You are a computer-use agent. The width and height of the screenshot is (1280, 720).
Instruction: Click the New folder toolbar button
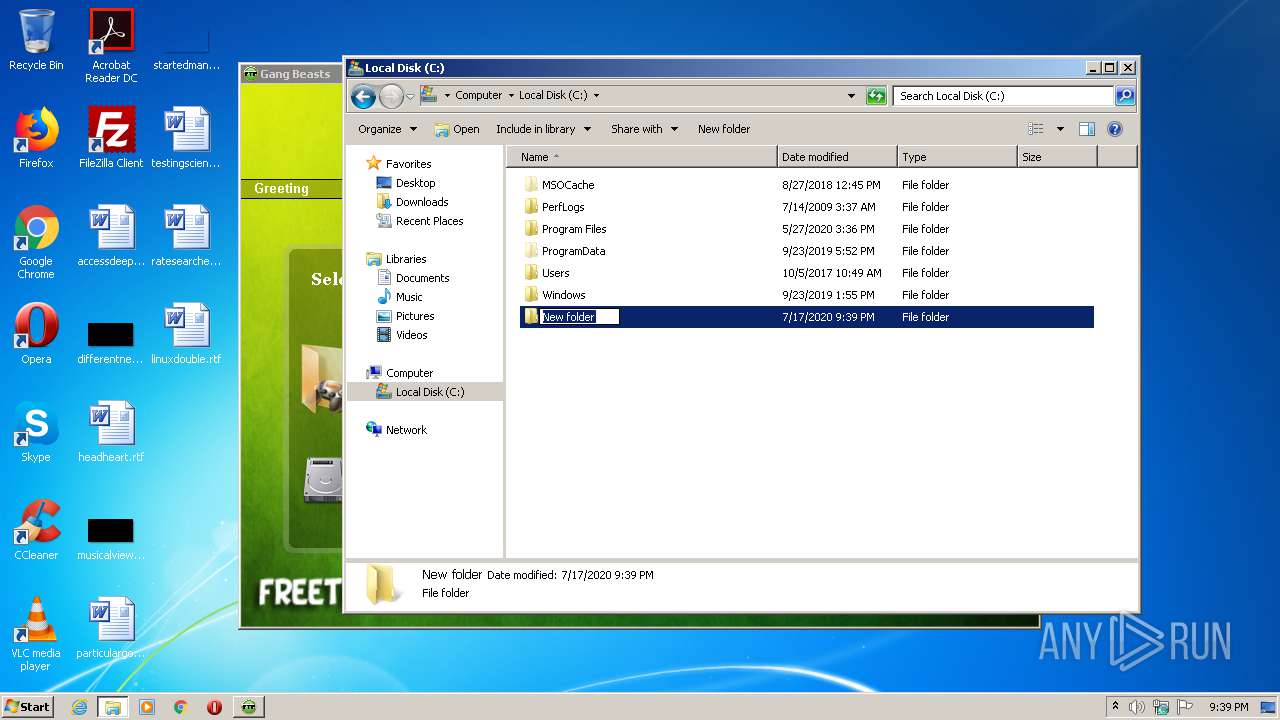point(724,129)
